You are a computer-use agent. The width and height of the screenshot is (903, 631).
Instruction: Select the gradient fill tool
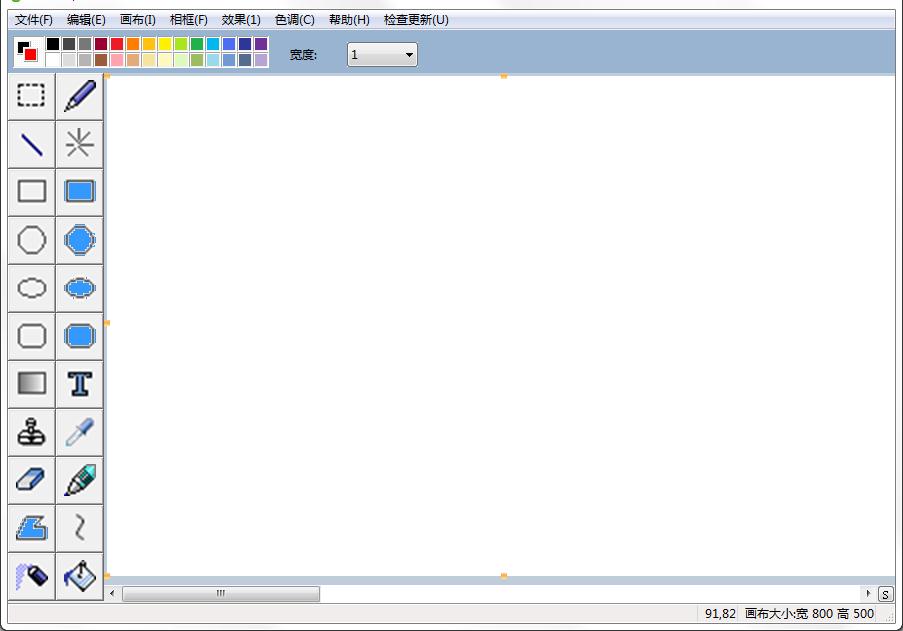tap(32, 384)
